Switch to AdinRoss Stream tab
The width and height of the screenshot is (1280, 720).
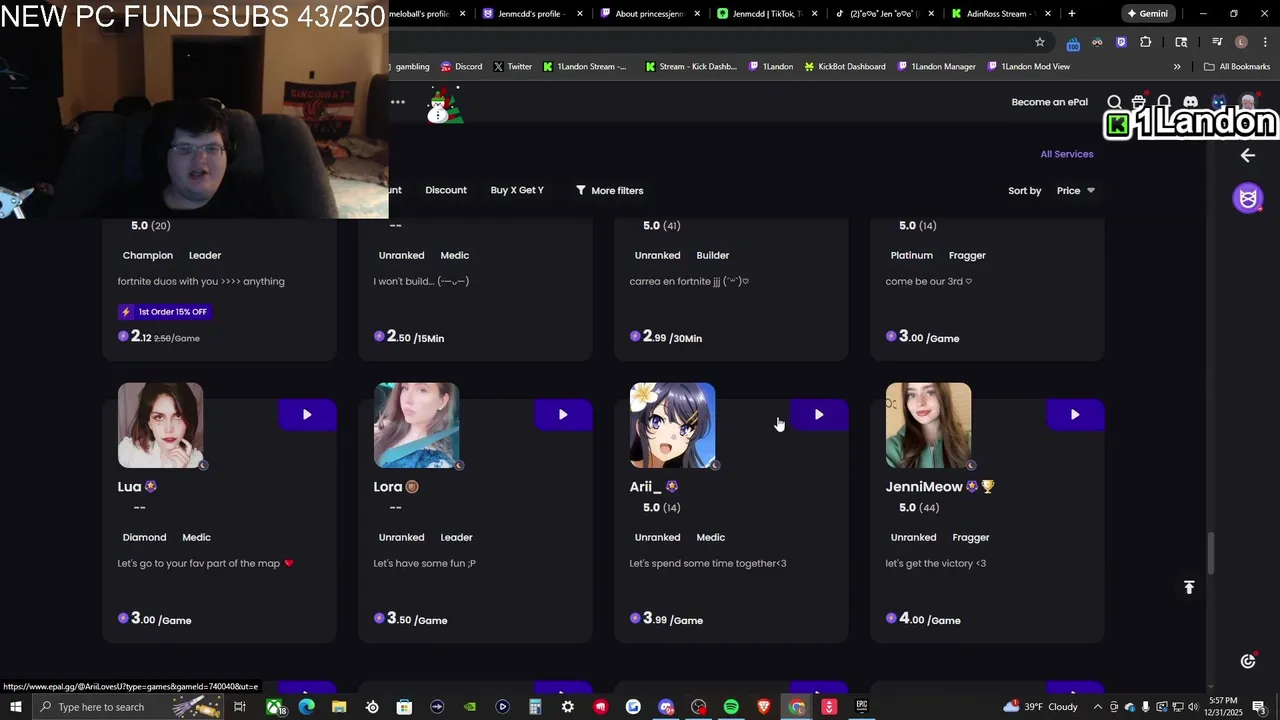[1000, 14]
